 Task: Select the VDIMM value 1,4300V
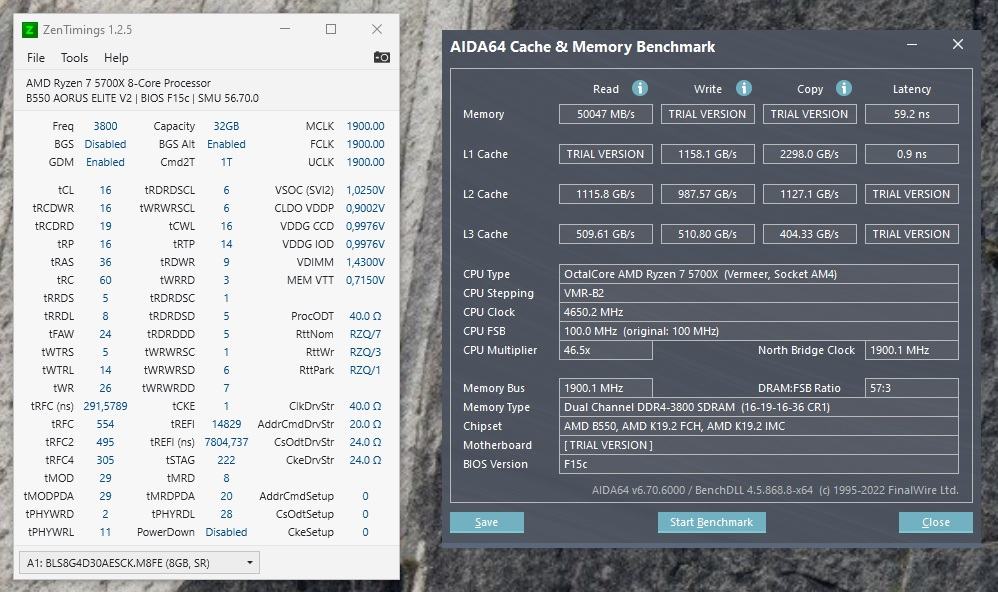point(365,262)
